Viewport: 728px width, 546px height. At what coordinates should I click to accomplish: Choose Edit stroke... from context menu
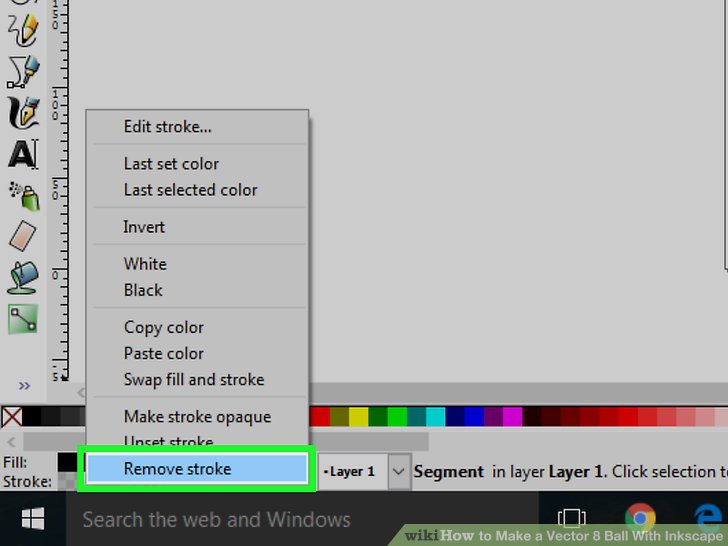[x=198, y=127]
